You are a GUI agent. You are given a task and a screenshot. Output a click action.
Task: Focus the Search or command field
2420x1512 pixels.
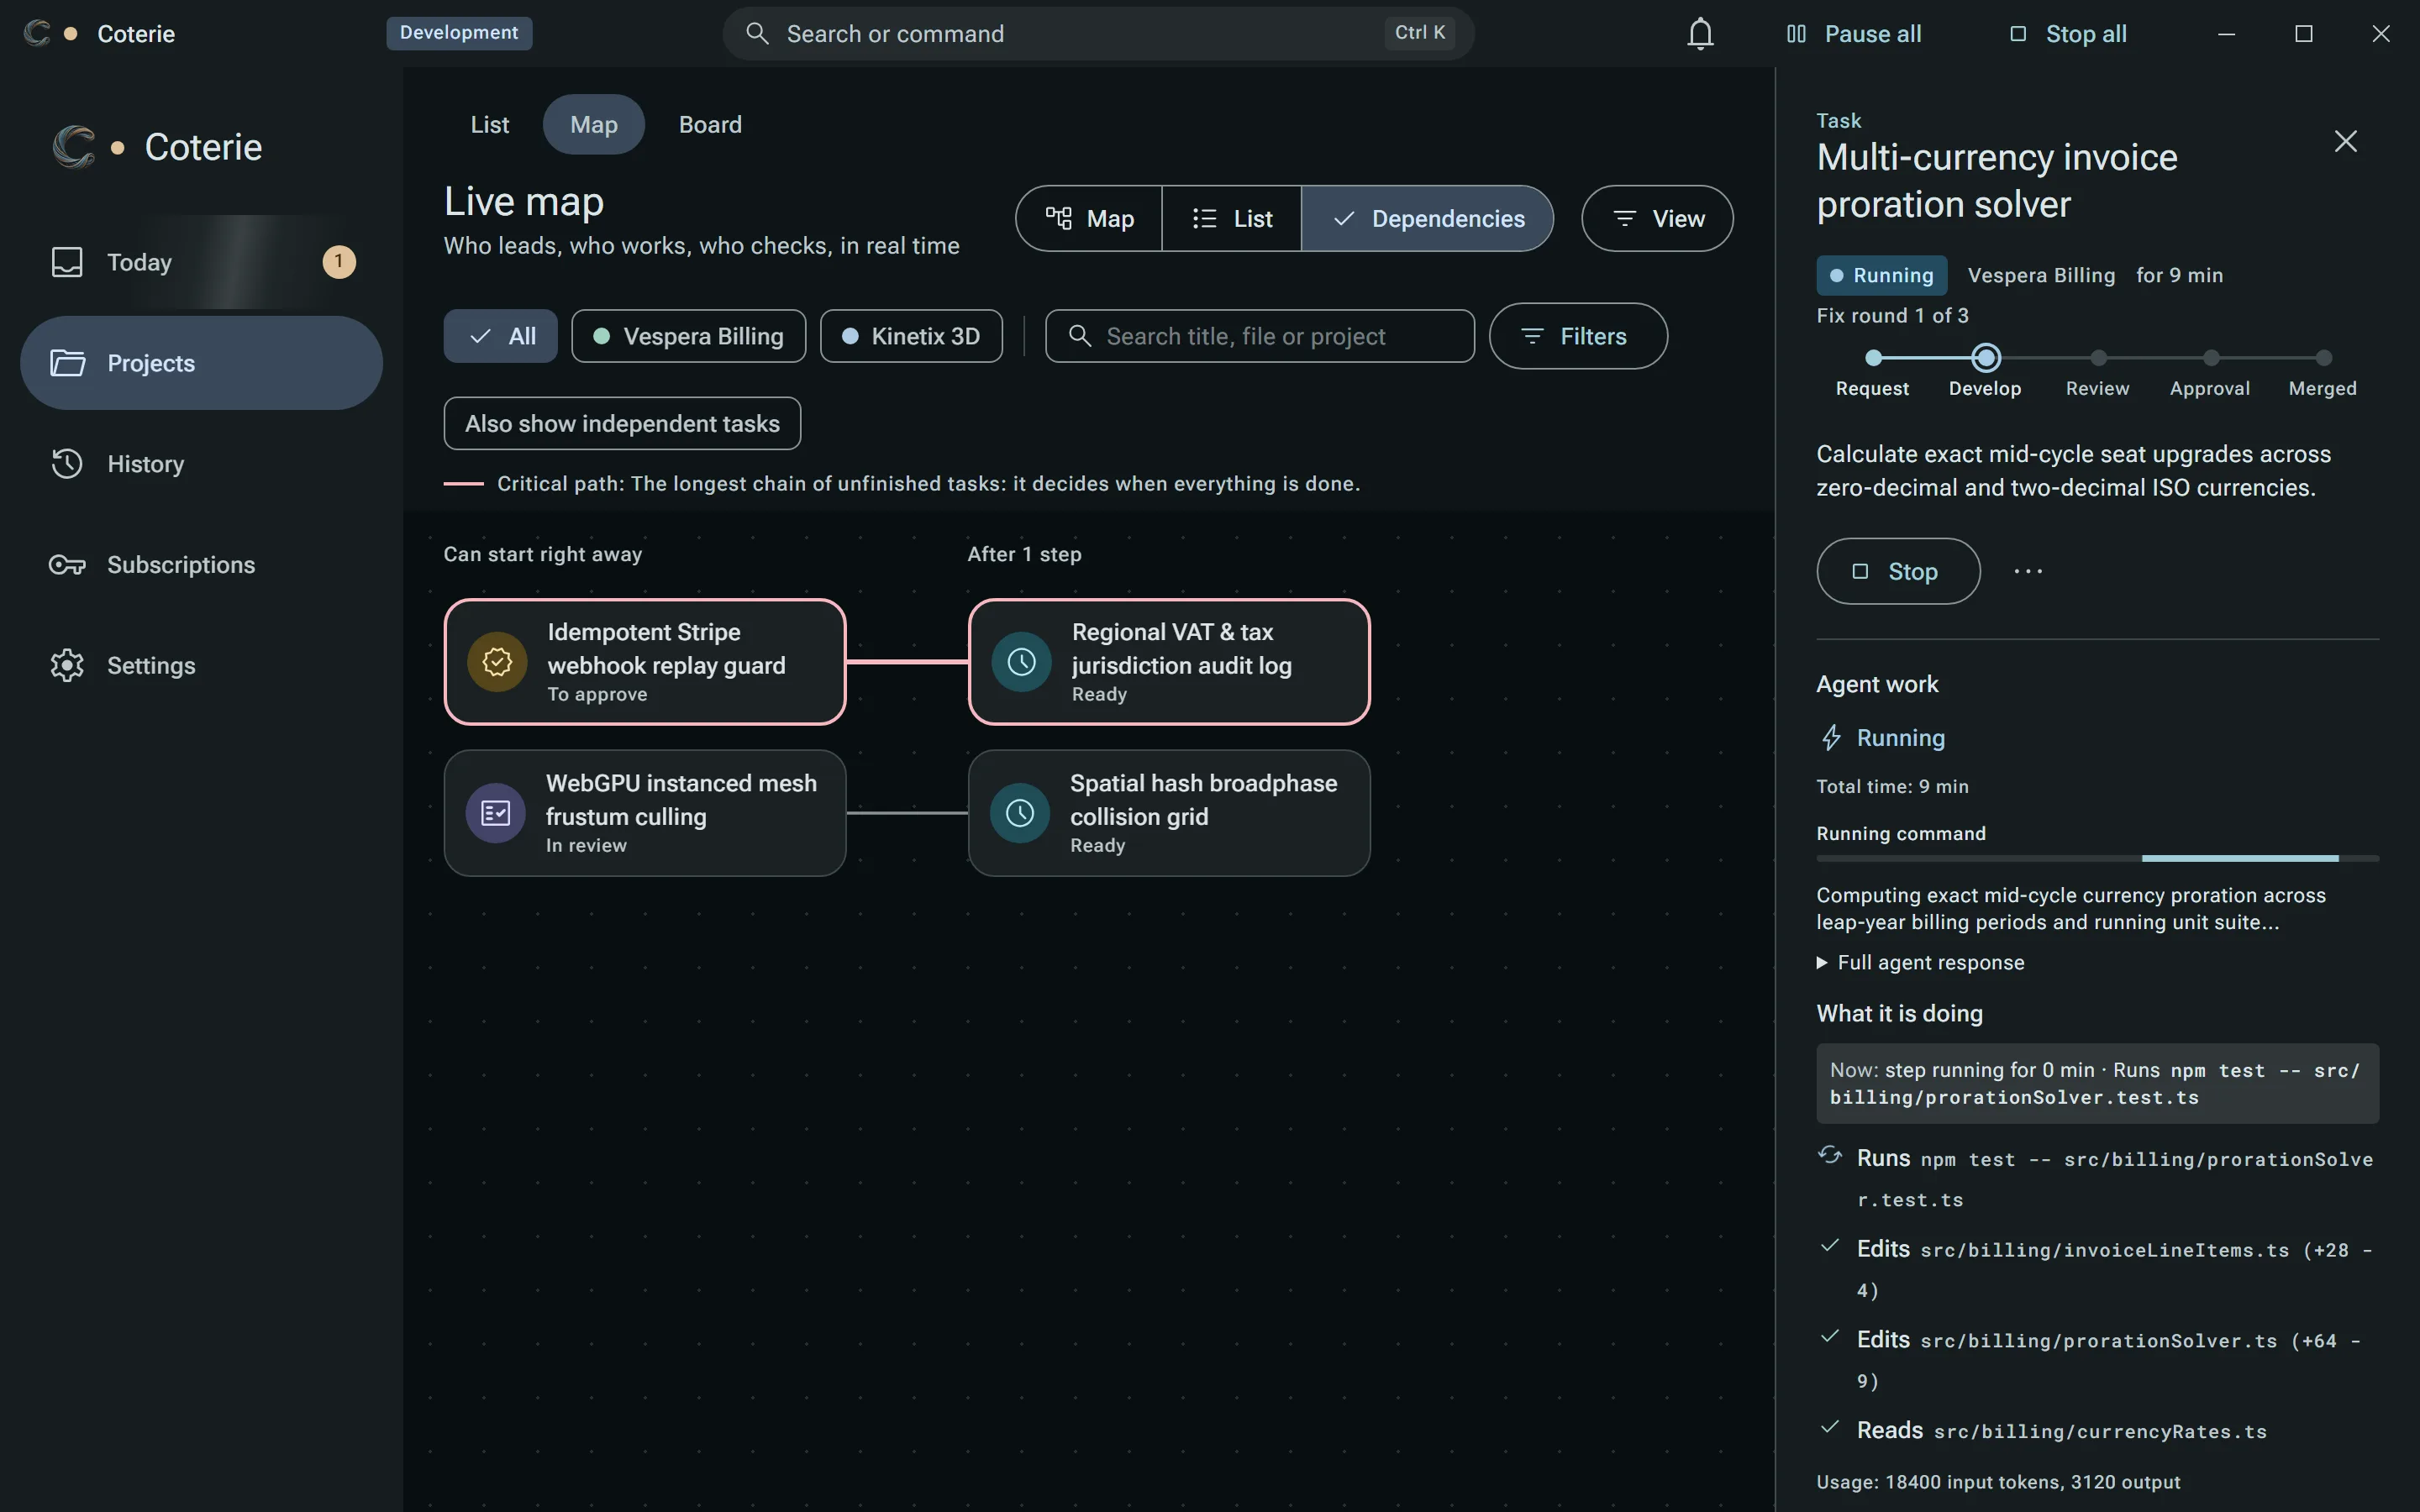point(1098,34)
